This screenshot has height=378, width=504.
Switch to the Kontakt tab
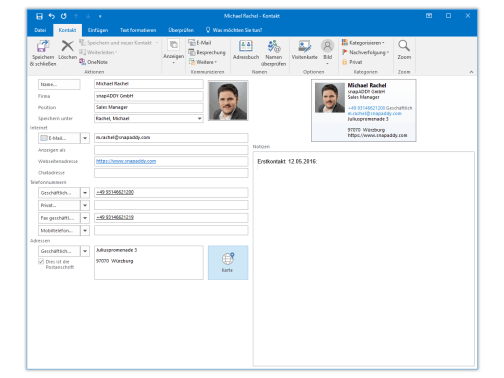pos(67,30)
